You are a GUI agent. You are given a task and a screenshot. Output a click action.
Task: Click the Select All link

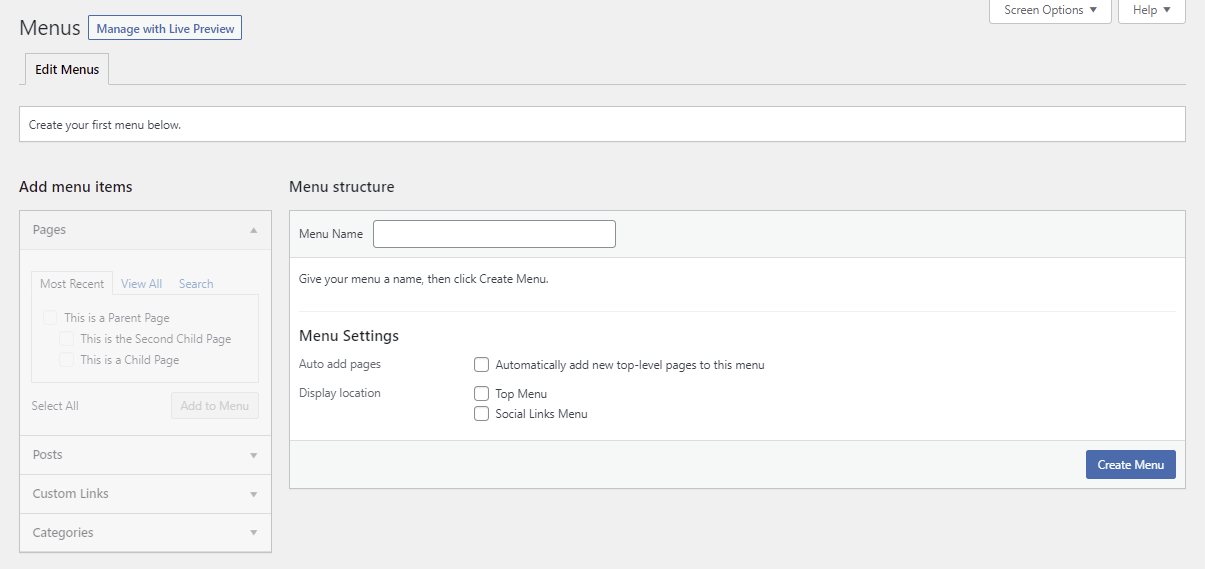[55, 406]
